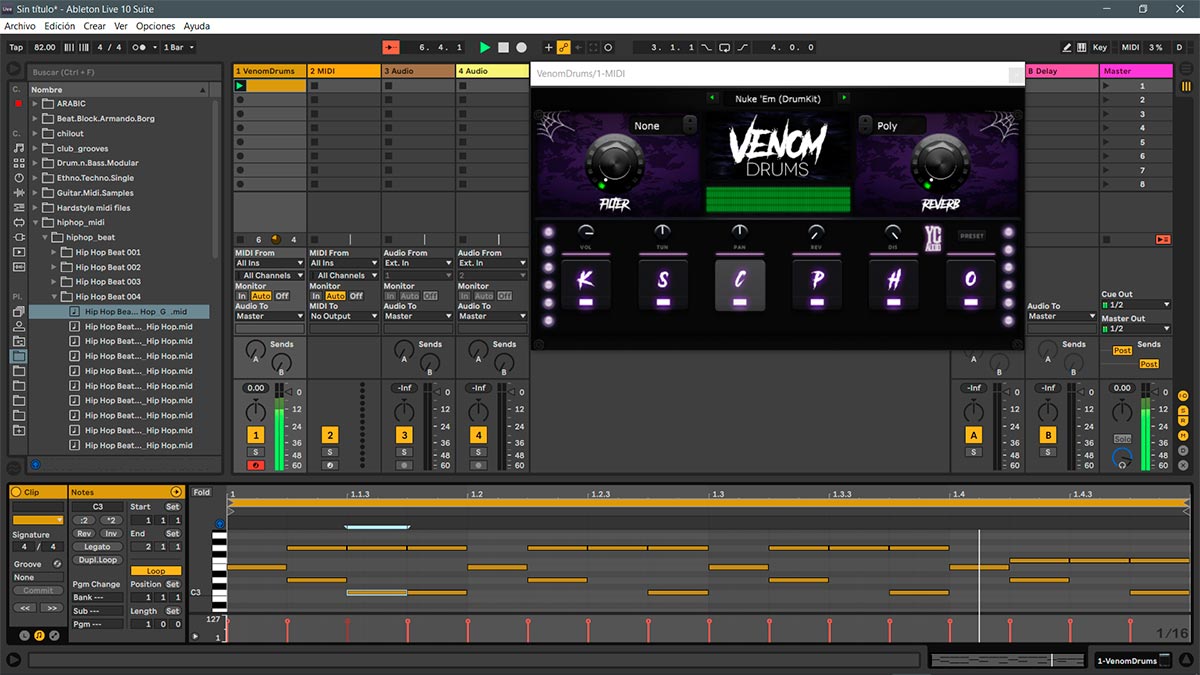Select the Guitar.Midi.Samples folder

pos(95,193)
